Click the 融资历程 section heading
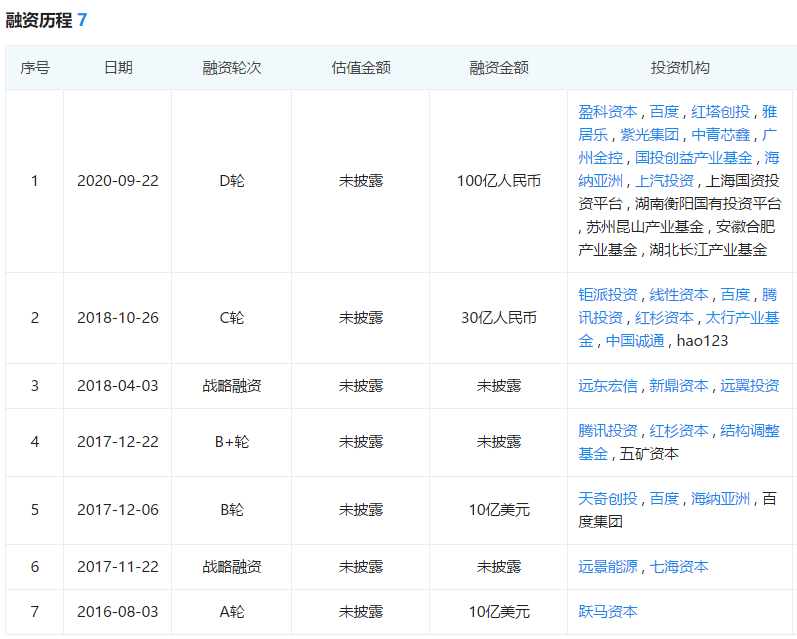Image resolution: width=797 pixels, height=639 pixels. 39,20
